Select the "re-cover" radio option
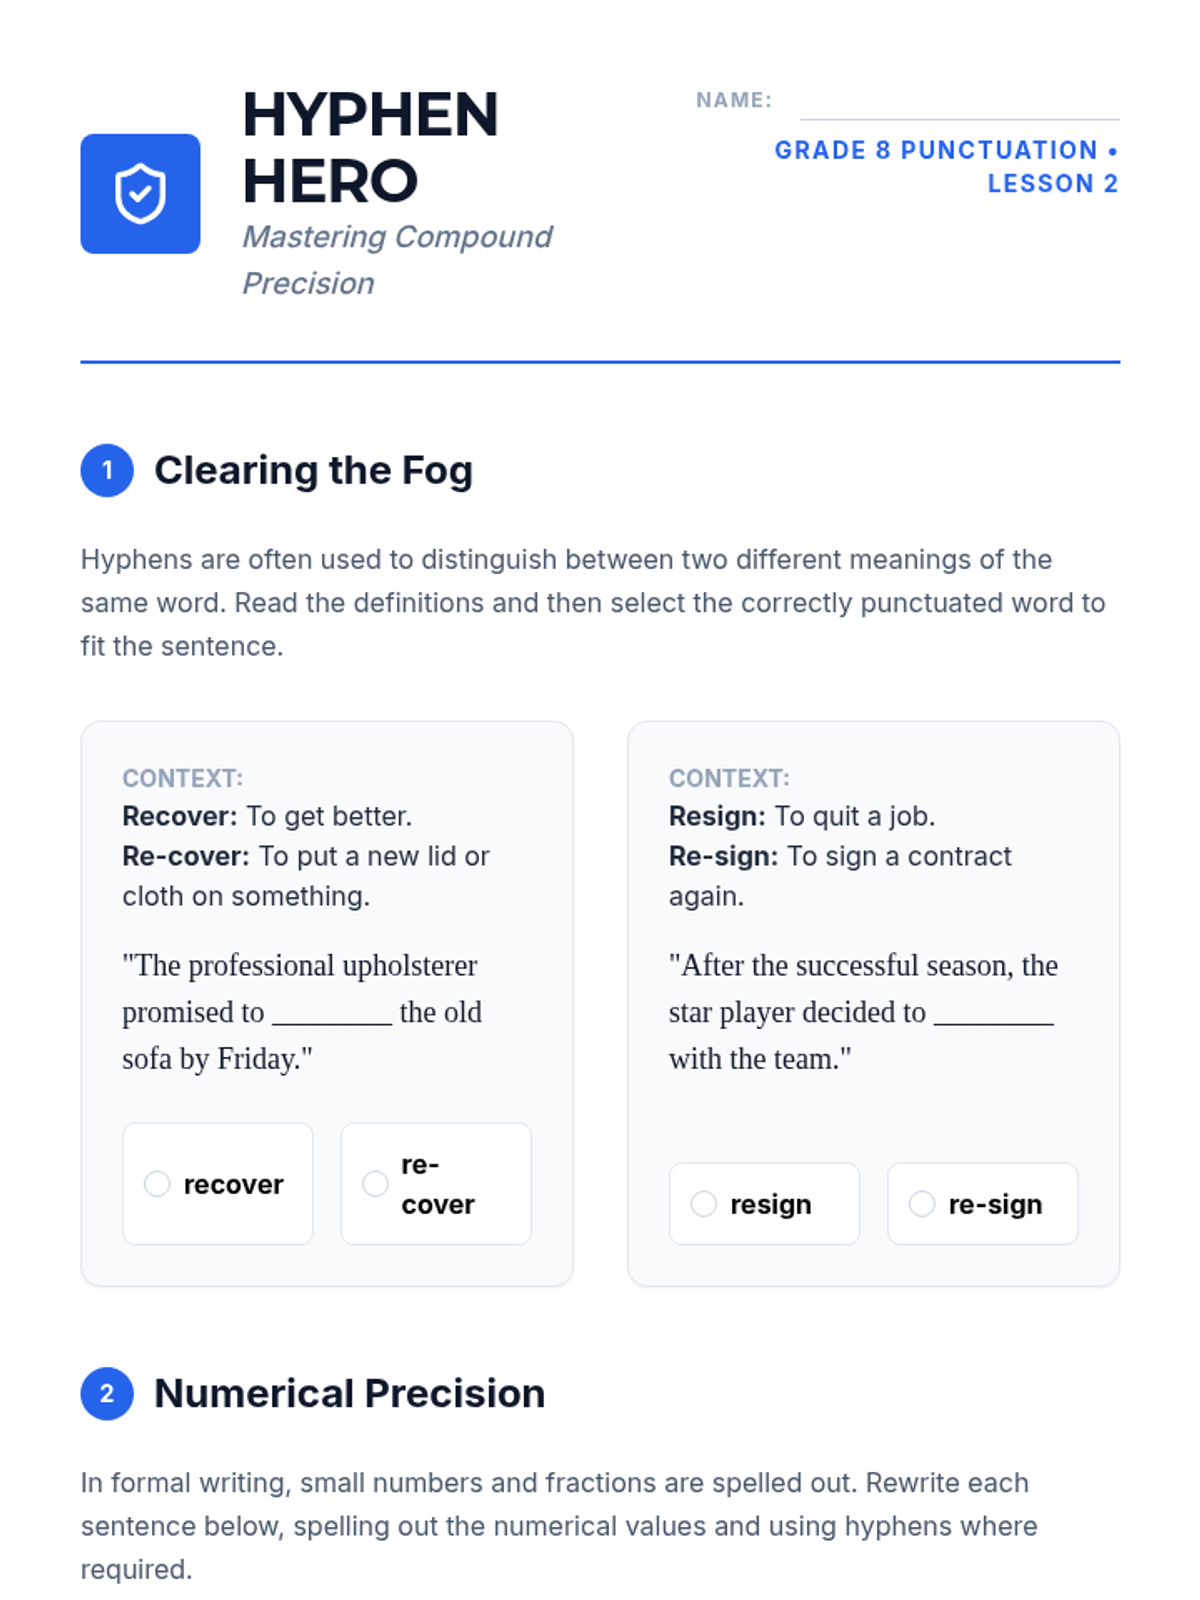This screenshot has height=1600, width=1200. [375, 1184]
